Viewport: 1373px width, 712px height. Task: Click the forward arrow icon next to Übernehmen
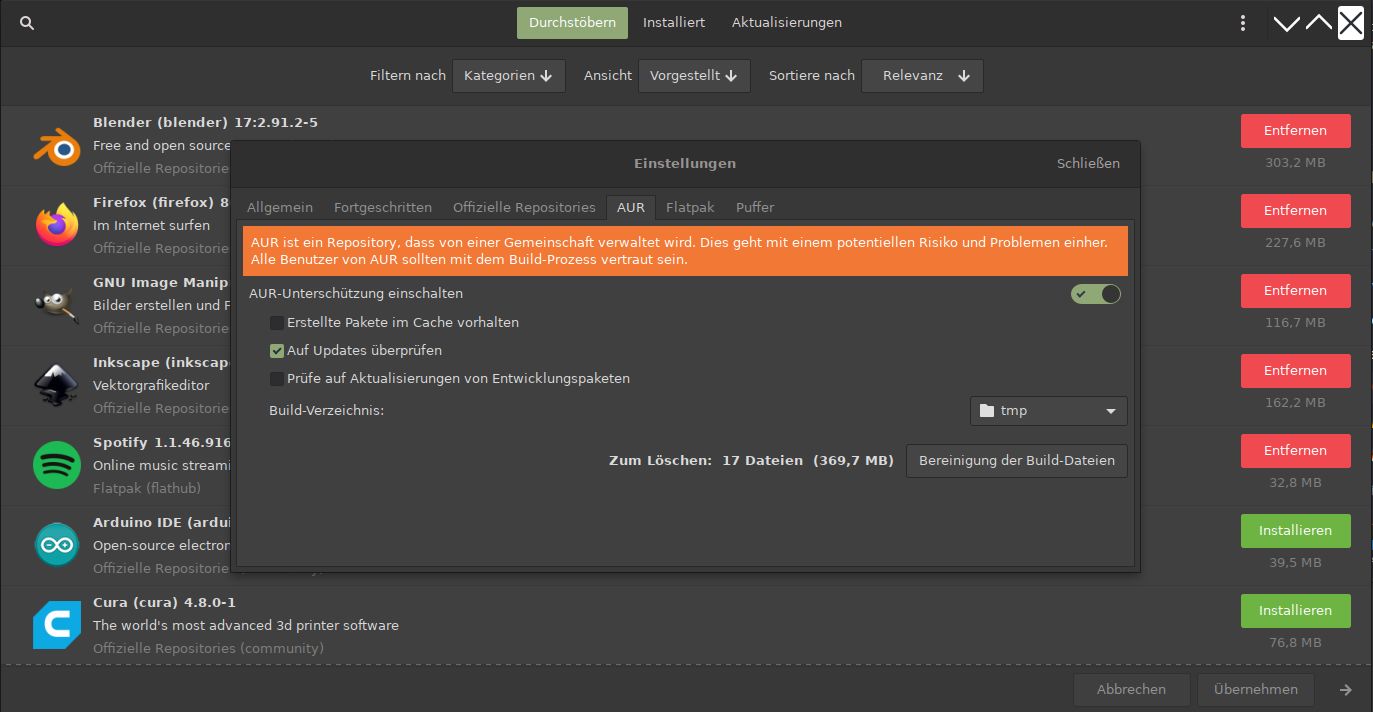coord(1346,689)
